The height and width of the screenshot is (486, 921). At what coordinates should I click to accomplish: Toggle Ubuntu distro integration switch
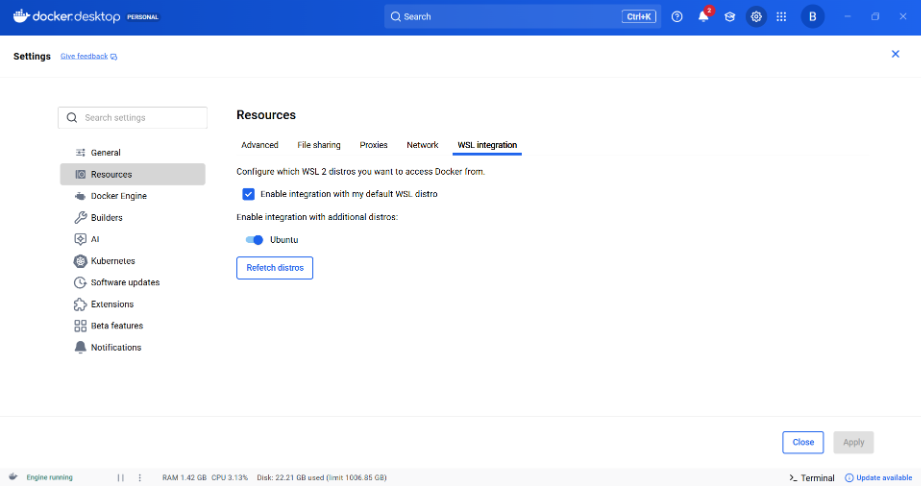[x=254, y=240]
